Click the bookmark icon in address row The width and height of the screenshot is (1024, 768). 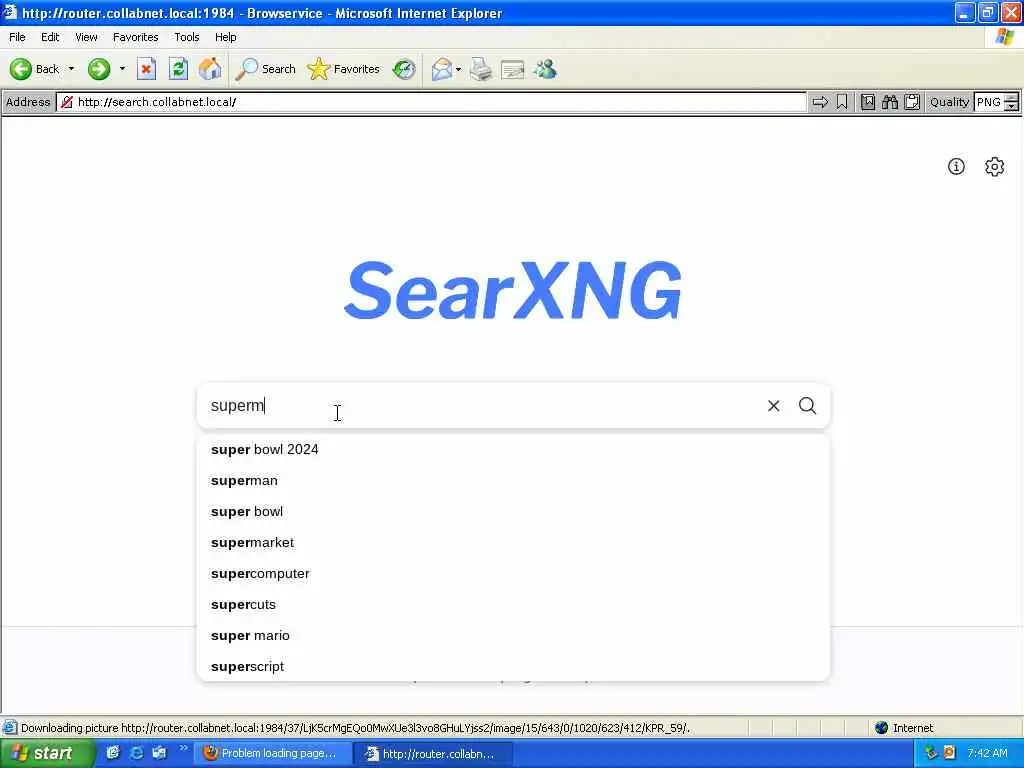point(842,102)
